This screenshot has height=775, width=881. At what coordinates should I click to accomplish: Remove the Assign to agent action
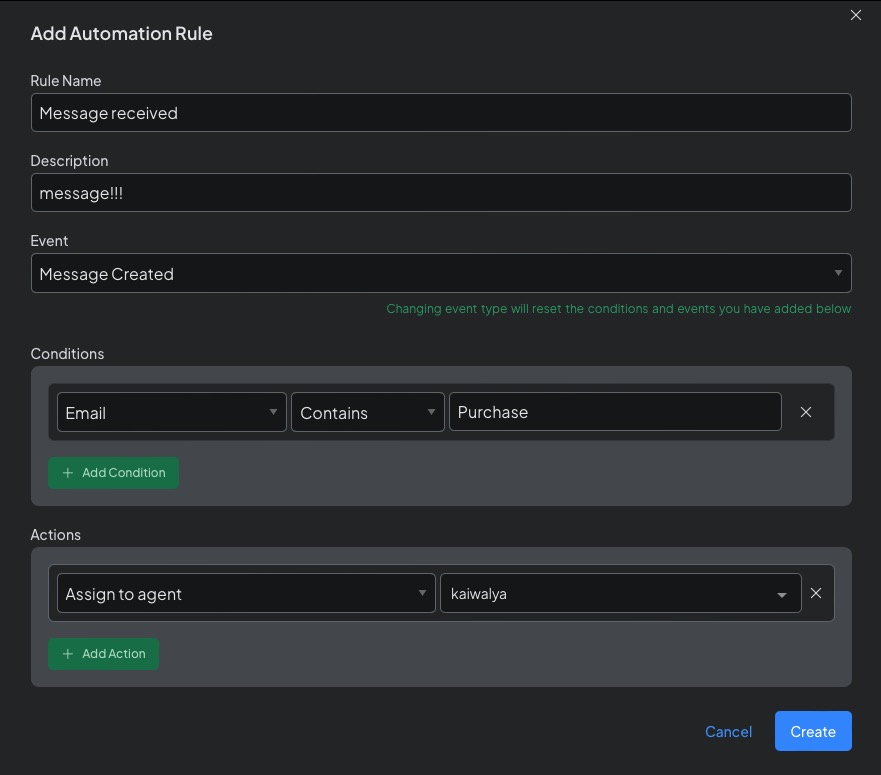pyautogui.click(x=816, y=593)
